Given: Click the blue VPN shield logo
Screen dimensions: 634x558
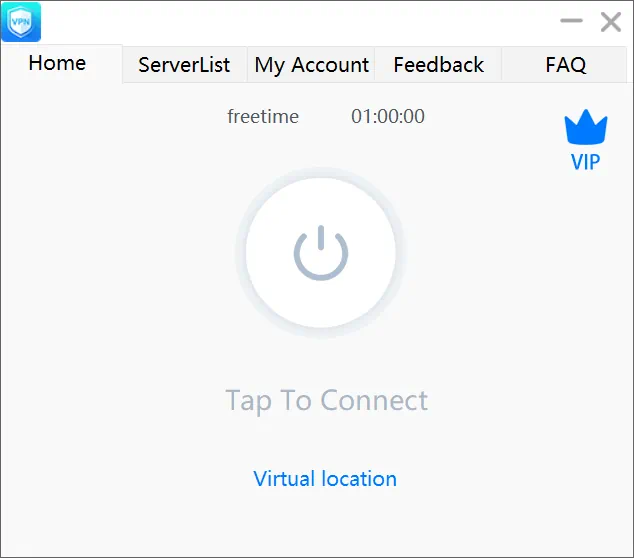Looking at the screenshot, I should click(x=21, y=22).
